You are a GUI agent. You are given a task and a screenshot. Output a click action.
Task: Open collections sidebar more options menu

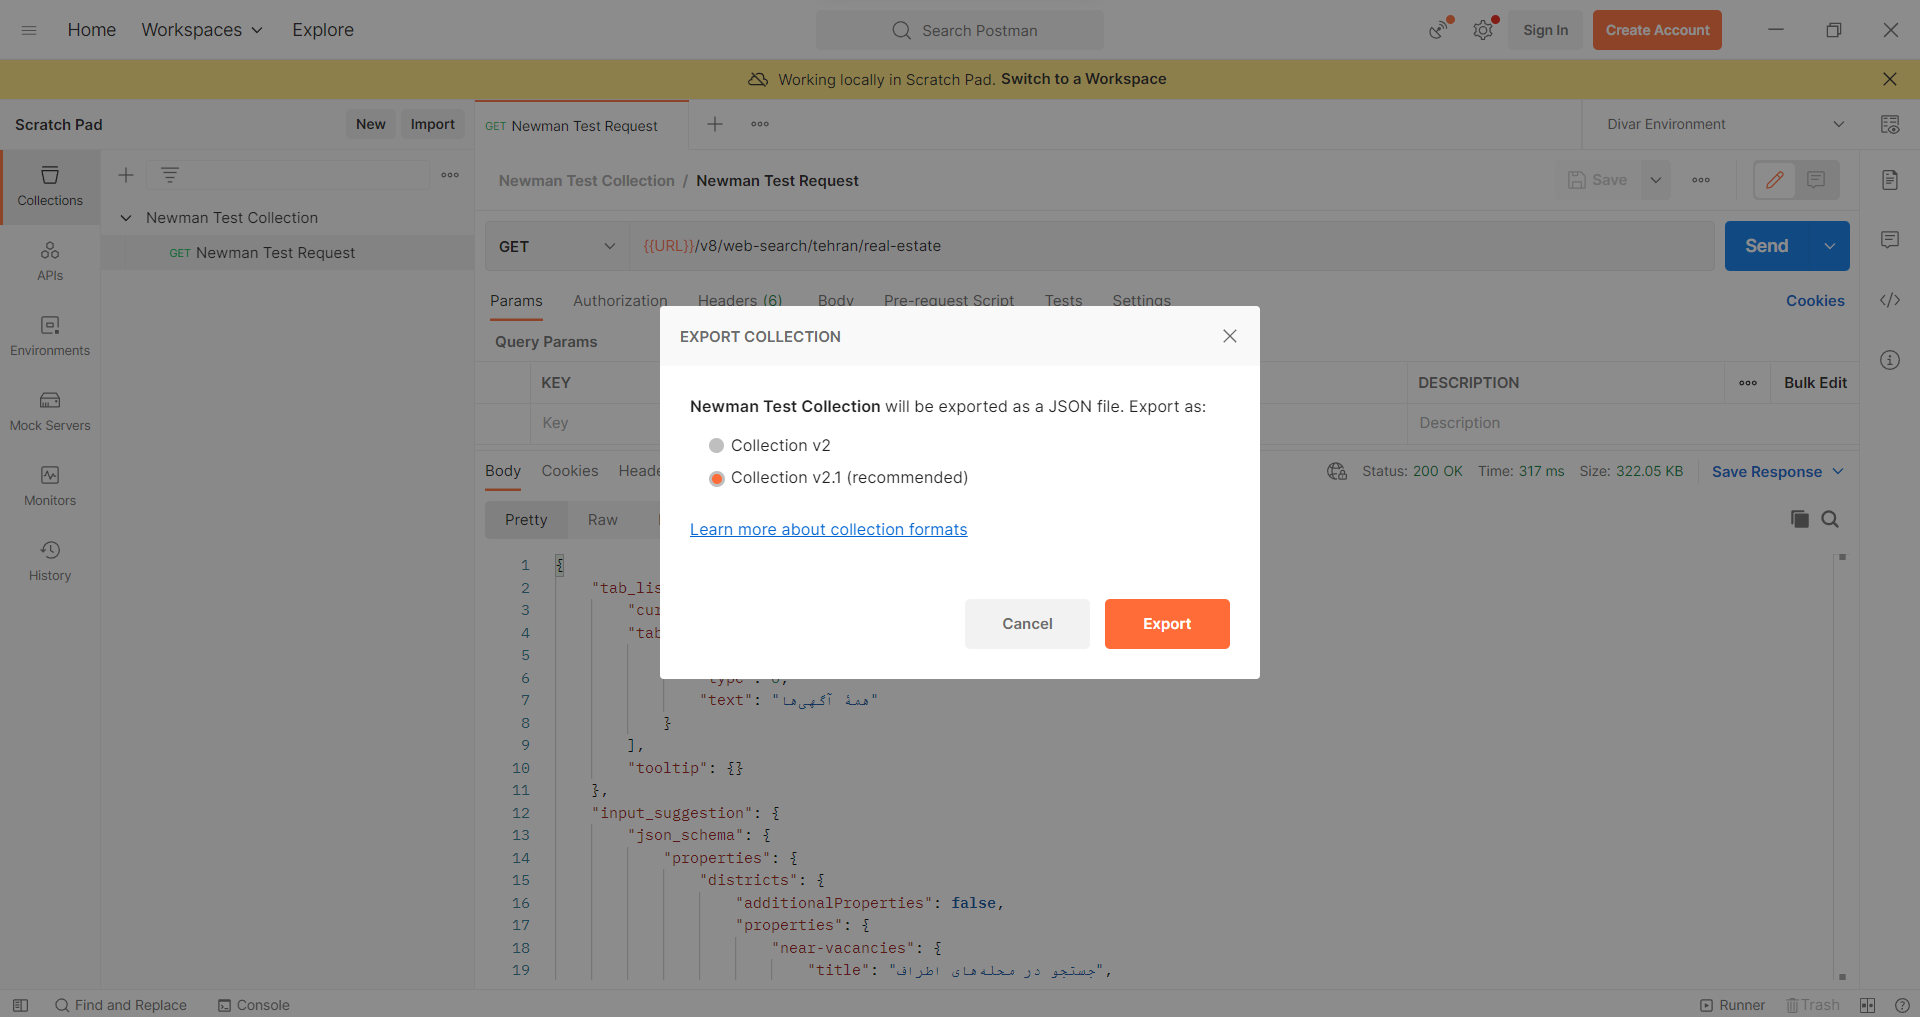(450, 175)
